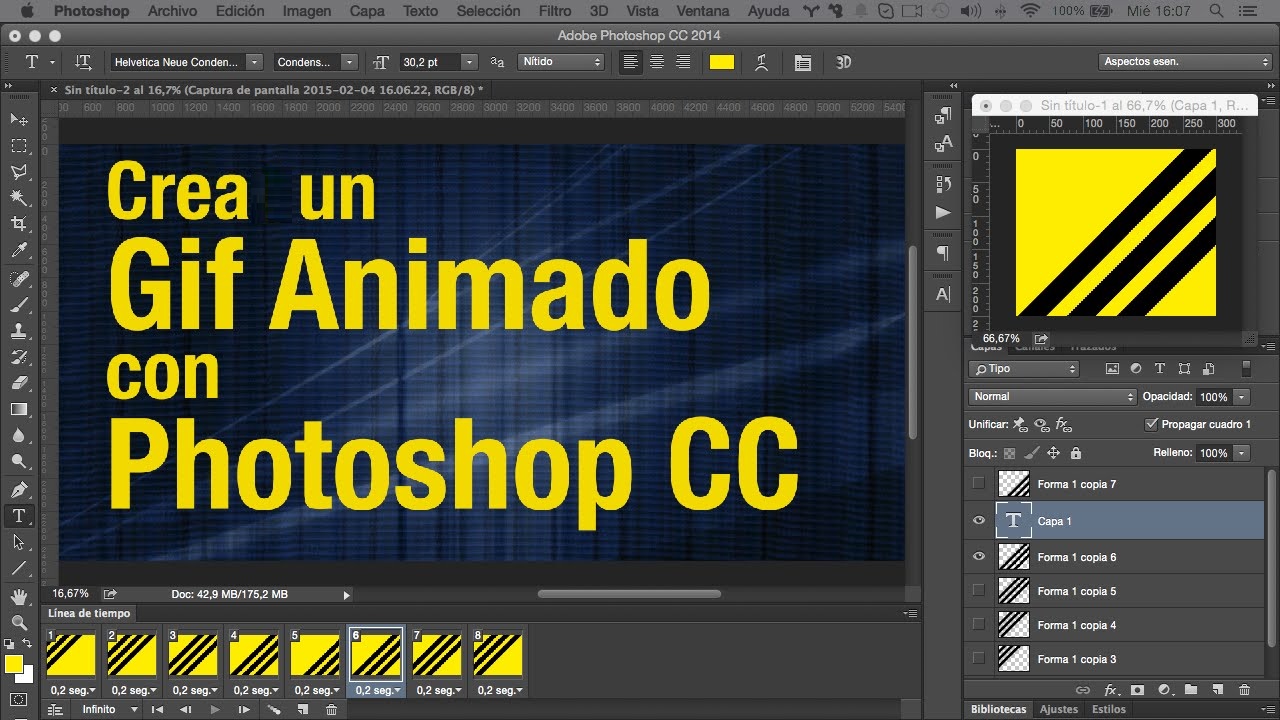Open the font family dropdown
Viewport: 1280px width, 720px height.
tap(255, 62)
